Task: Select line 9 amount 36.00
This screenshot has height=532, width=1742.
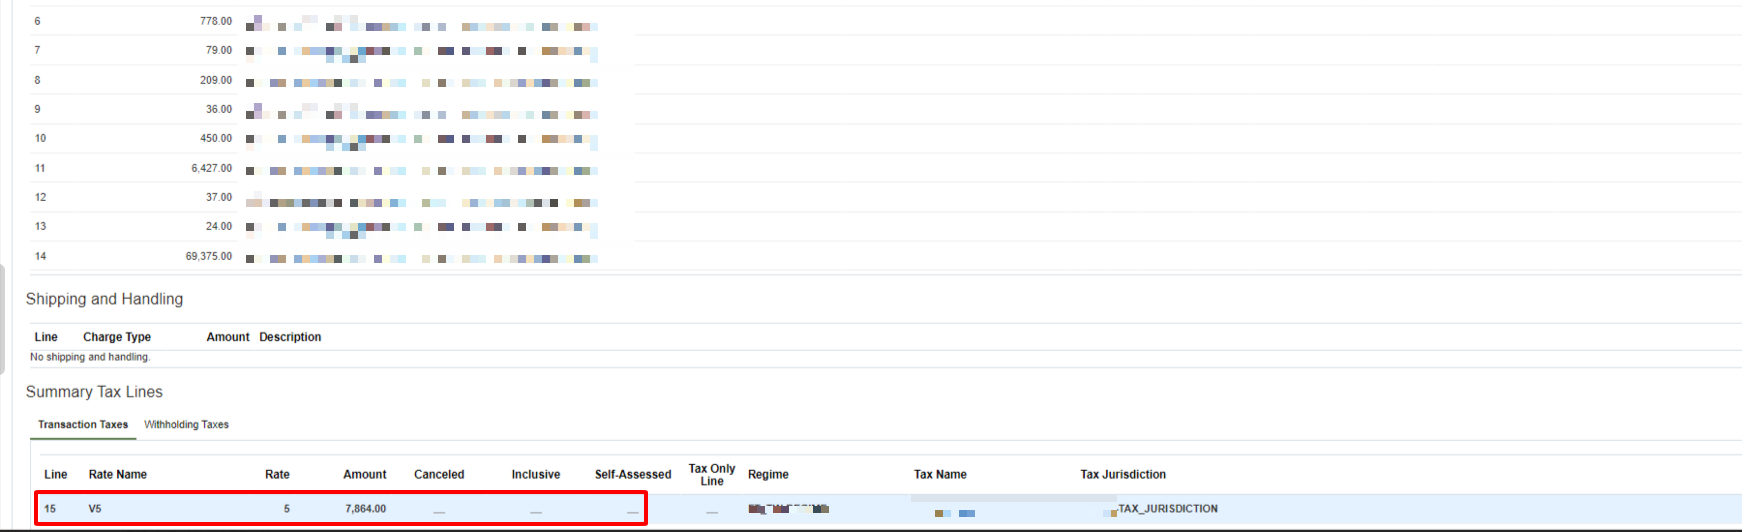Action: tap(219, 109)
